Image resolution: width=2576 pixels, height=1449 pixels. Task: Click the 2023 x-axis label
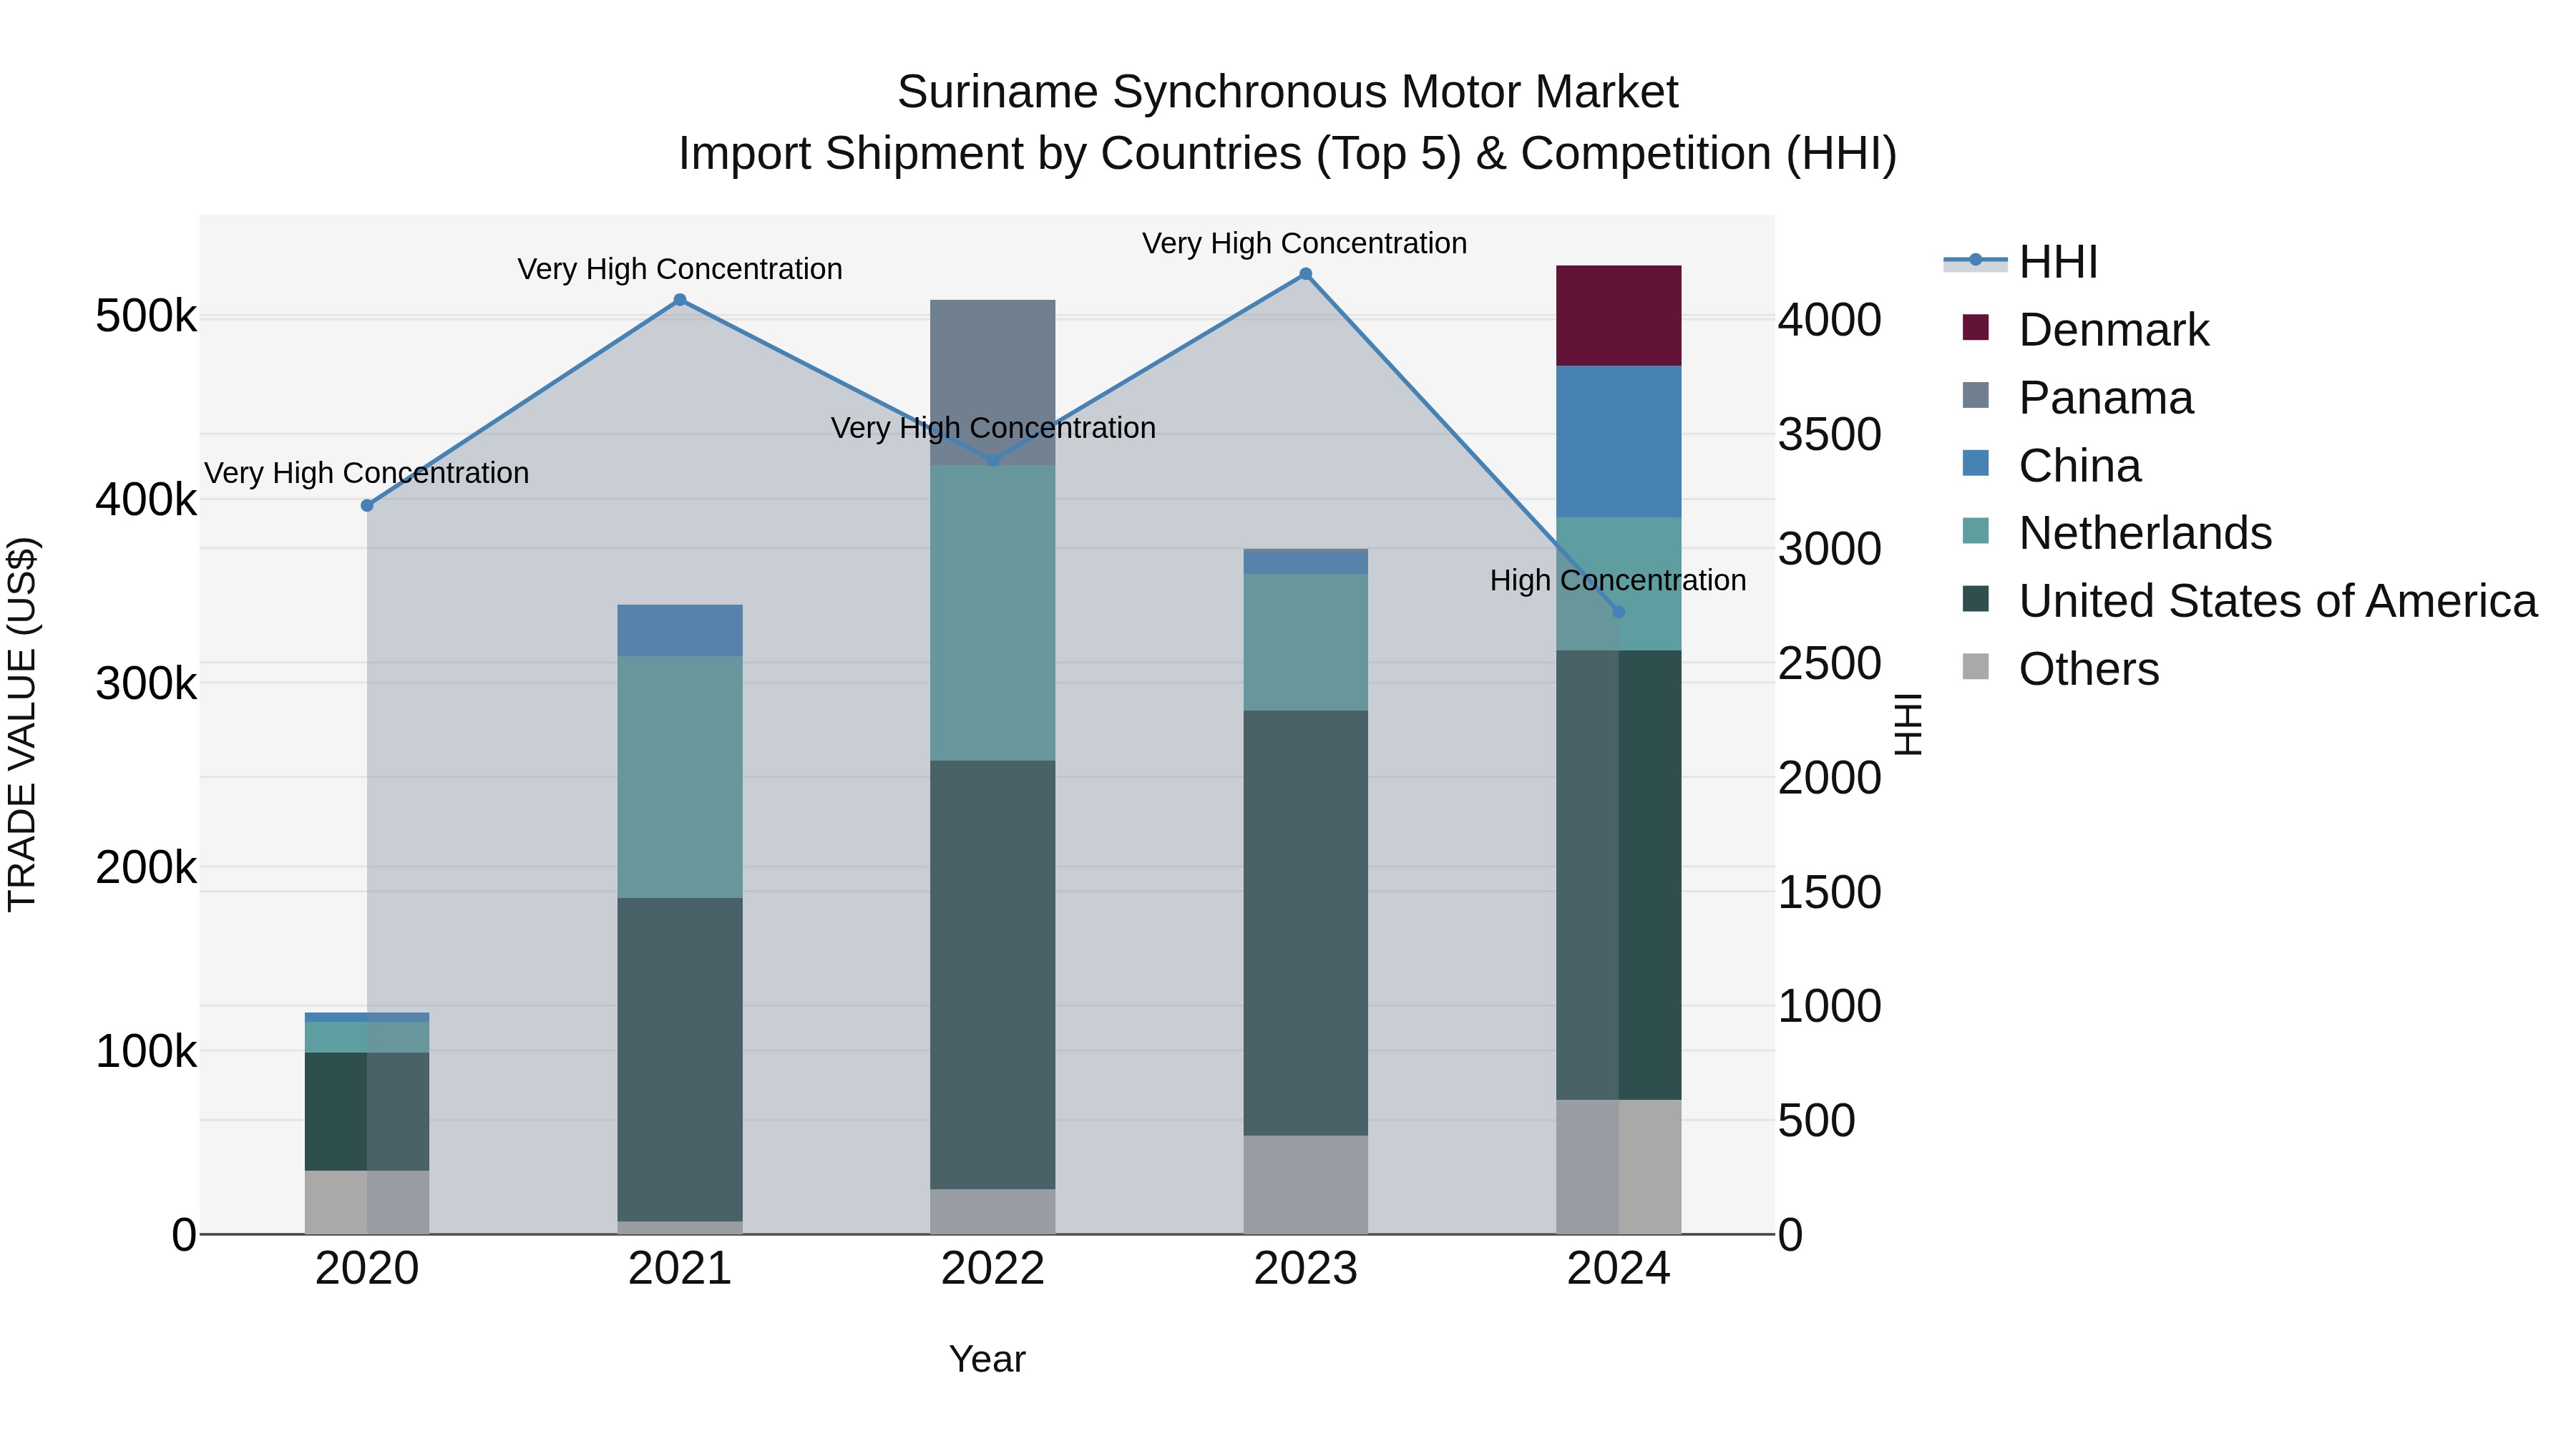pyautogui.click(x=1306, y=1269)
